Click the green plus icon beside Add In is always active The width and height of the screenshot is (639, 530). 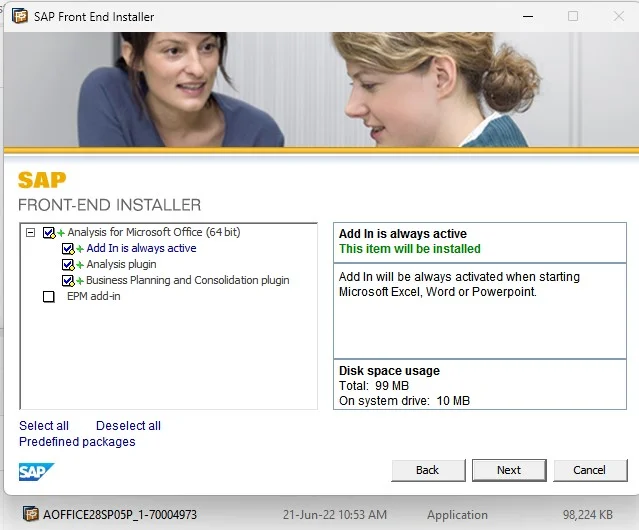point(80,249)
